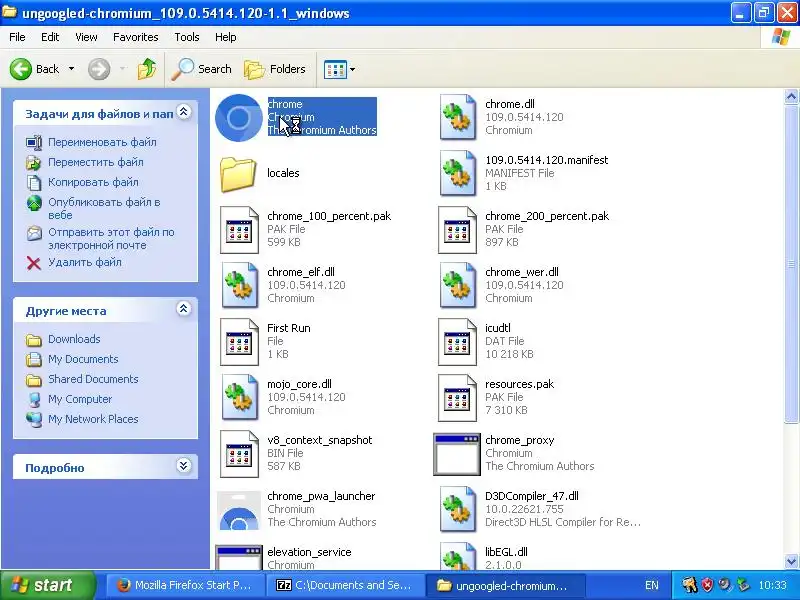Go to Downloads in other places
This screenshot has height=600, width=800.
pos(74,339)
